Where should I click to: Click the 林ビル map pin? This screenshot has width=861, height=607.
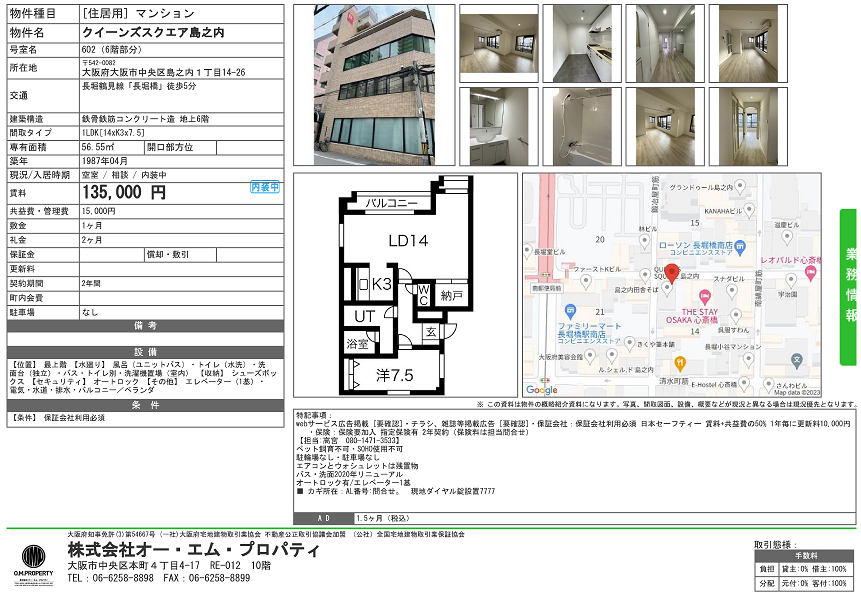645,241
